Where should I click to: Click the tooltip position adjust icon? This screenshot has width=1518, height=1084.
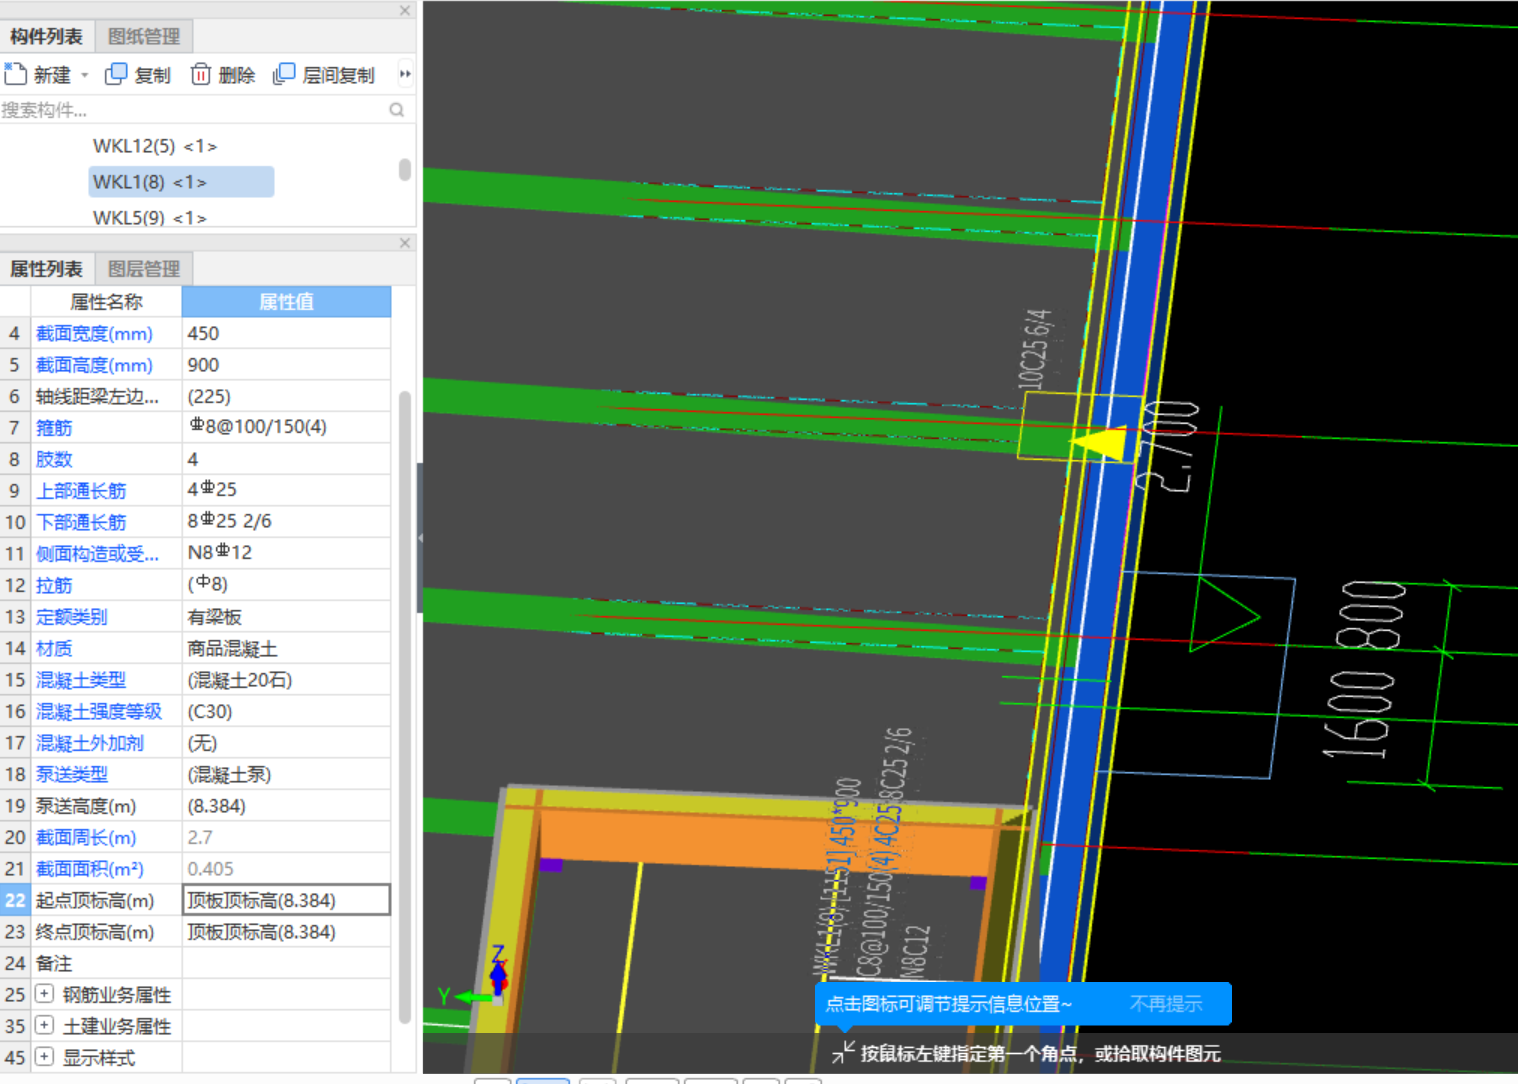coord(843,1052)
